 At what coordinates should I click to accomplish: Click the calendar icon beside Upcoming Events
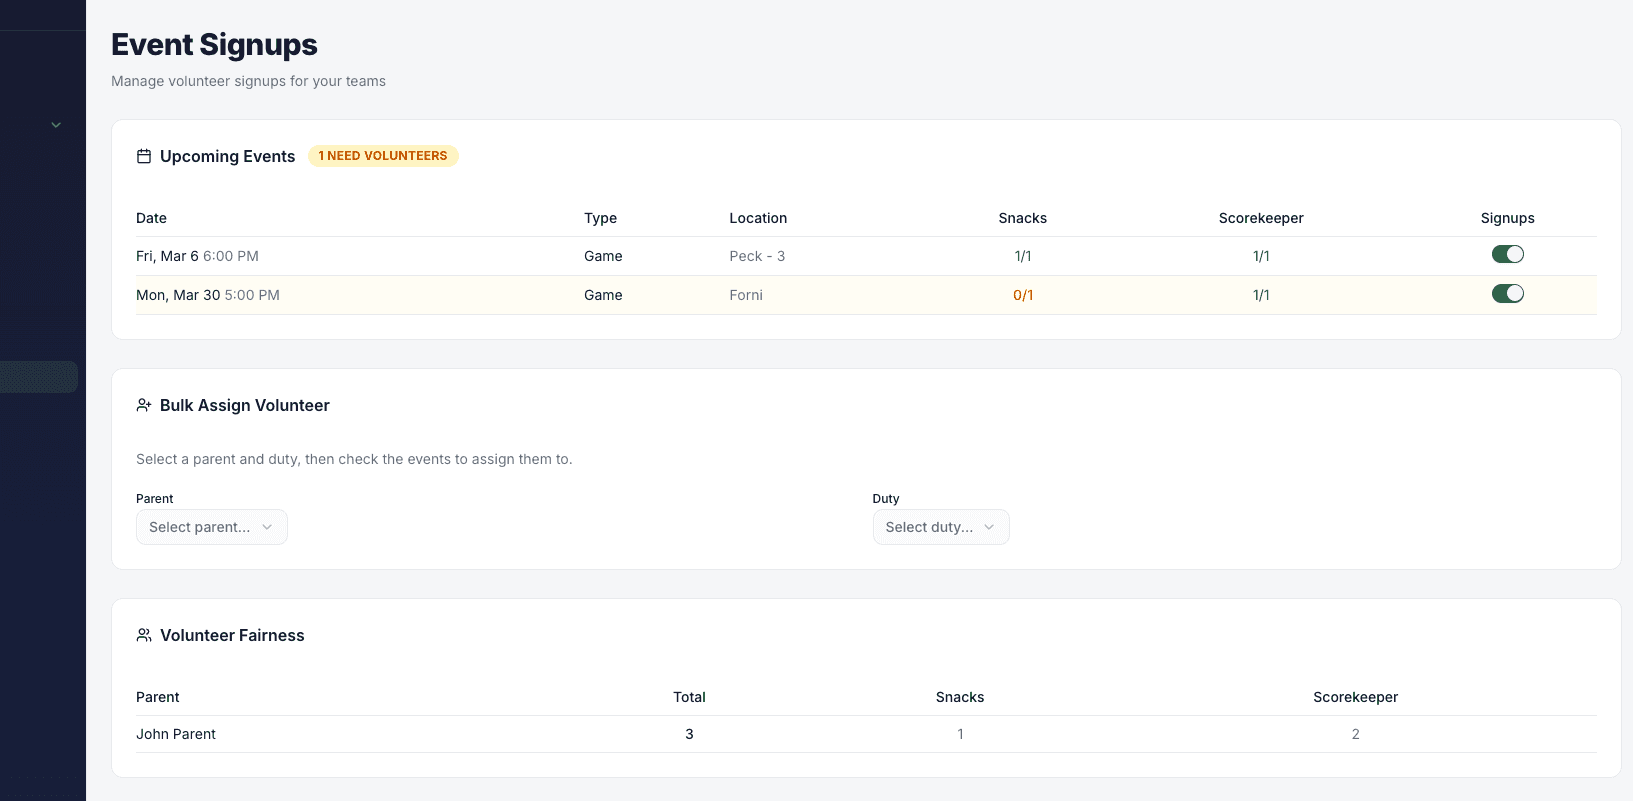[x=144, y=156]
